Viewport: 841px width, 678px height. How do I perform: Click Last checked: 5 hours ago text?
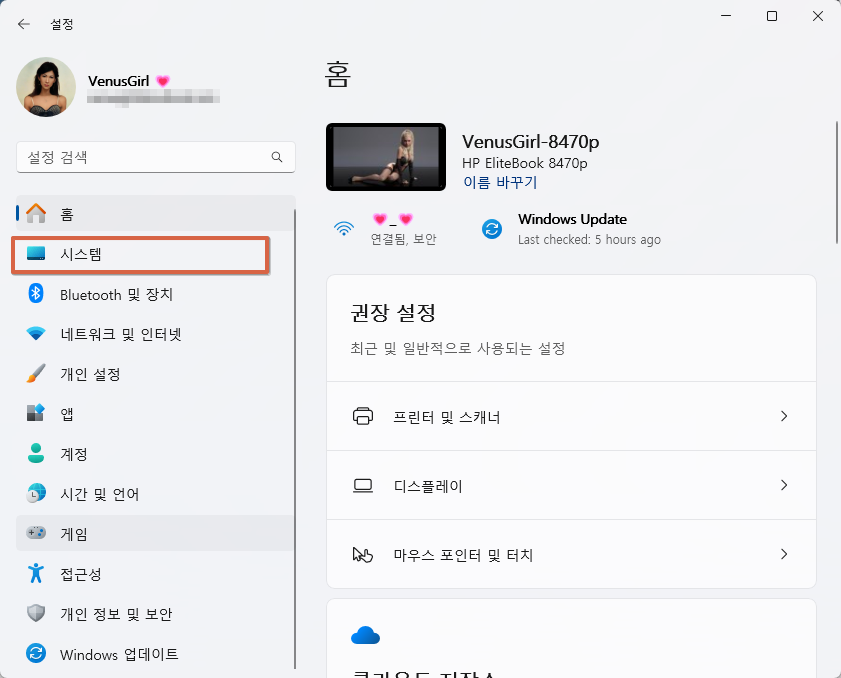click(589, 239)
